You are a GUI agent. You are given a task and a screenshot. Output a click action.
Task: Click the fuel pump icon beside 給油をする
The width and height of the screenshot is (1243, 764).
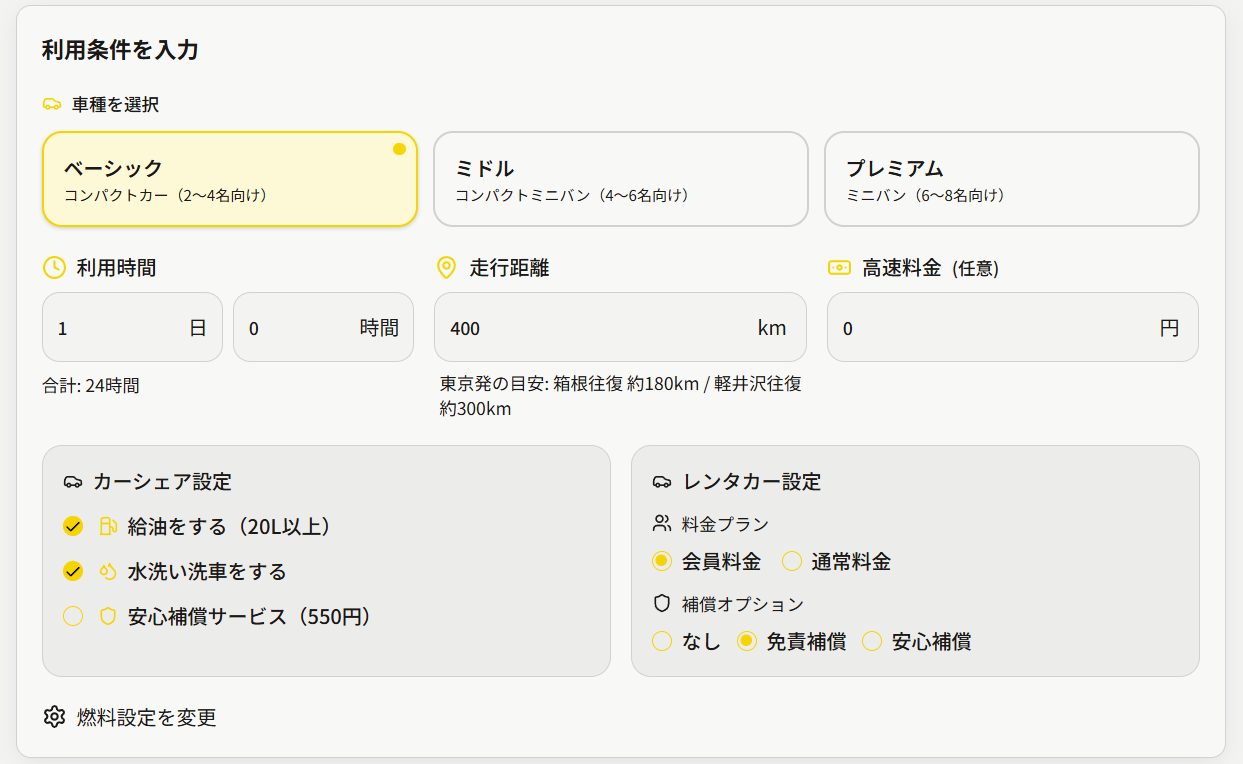(108, 526)
